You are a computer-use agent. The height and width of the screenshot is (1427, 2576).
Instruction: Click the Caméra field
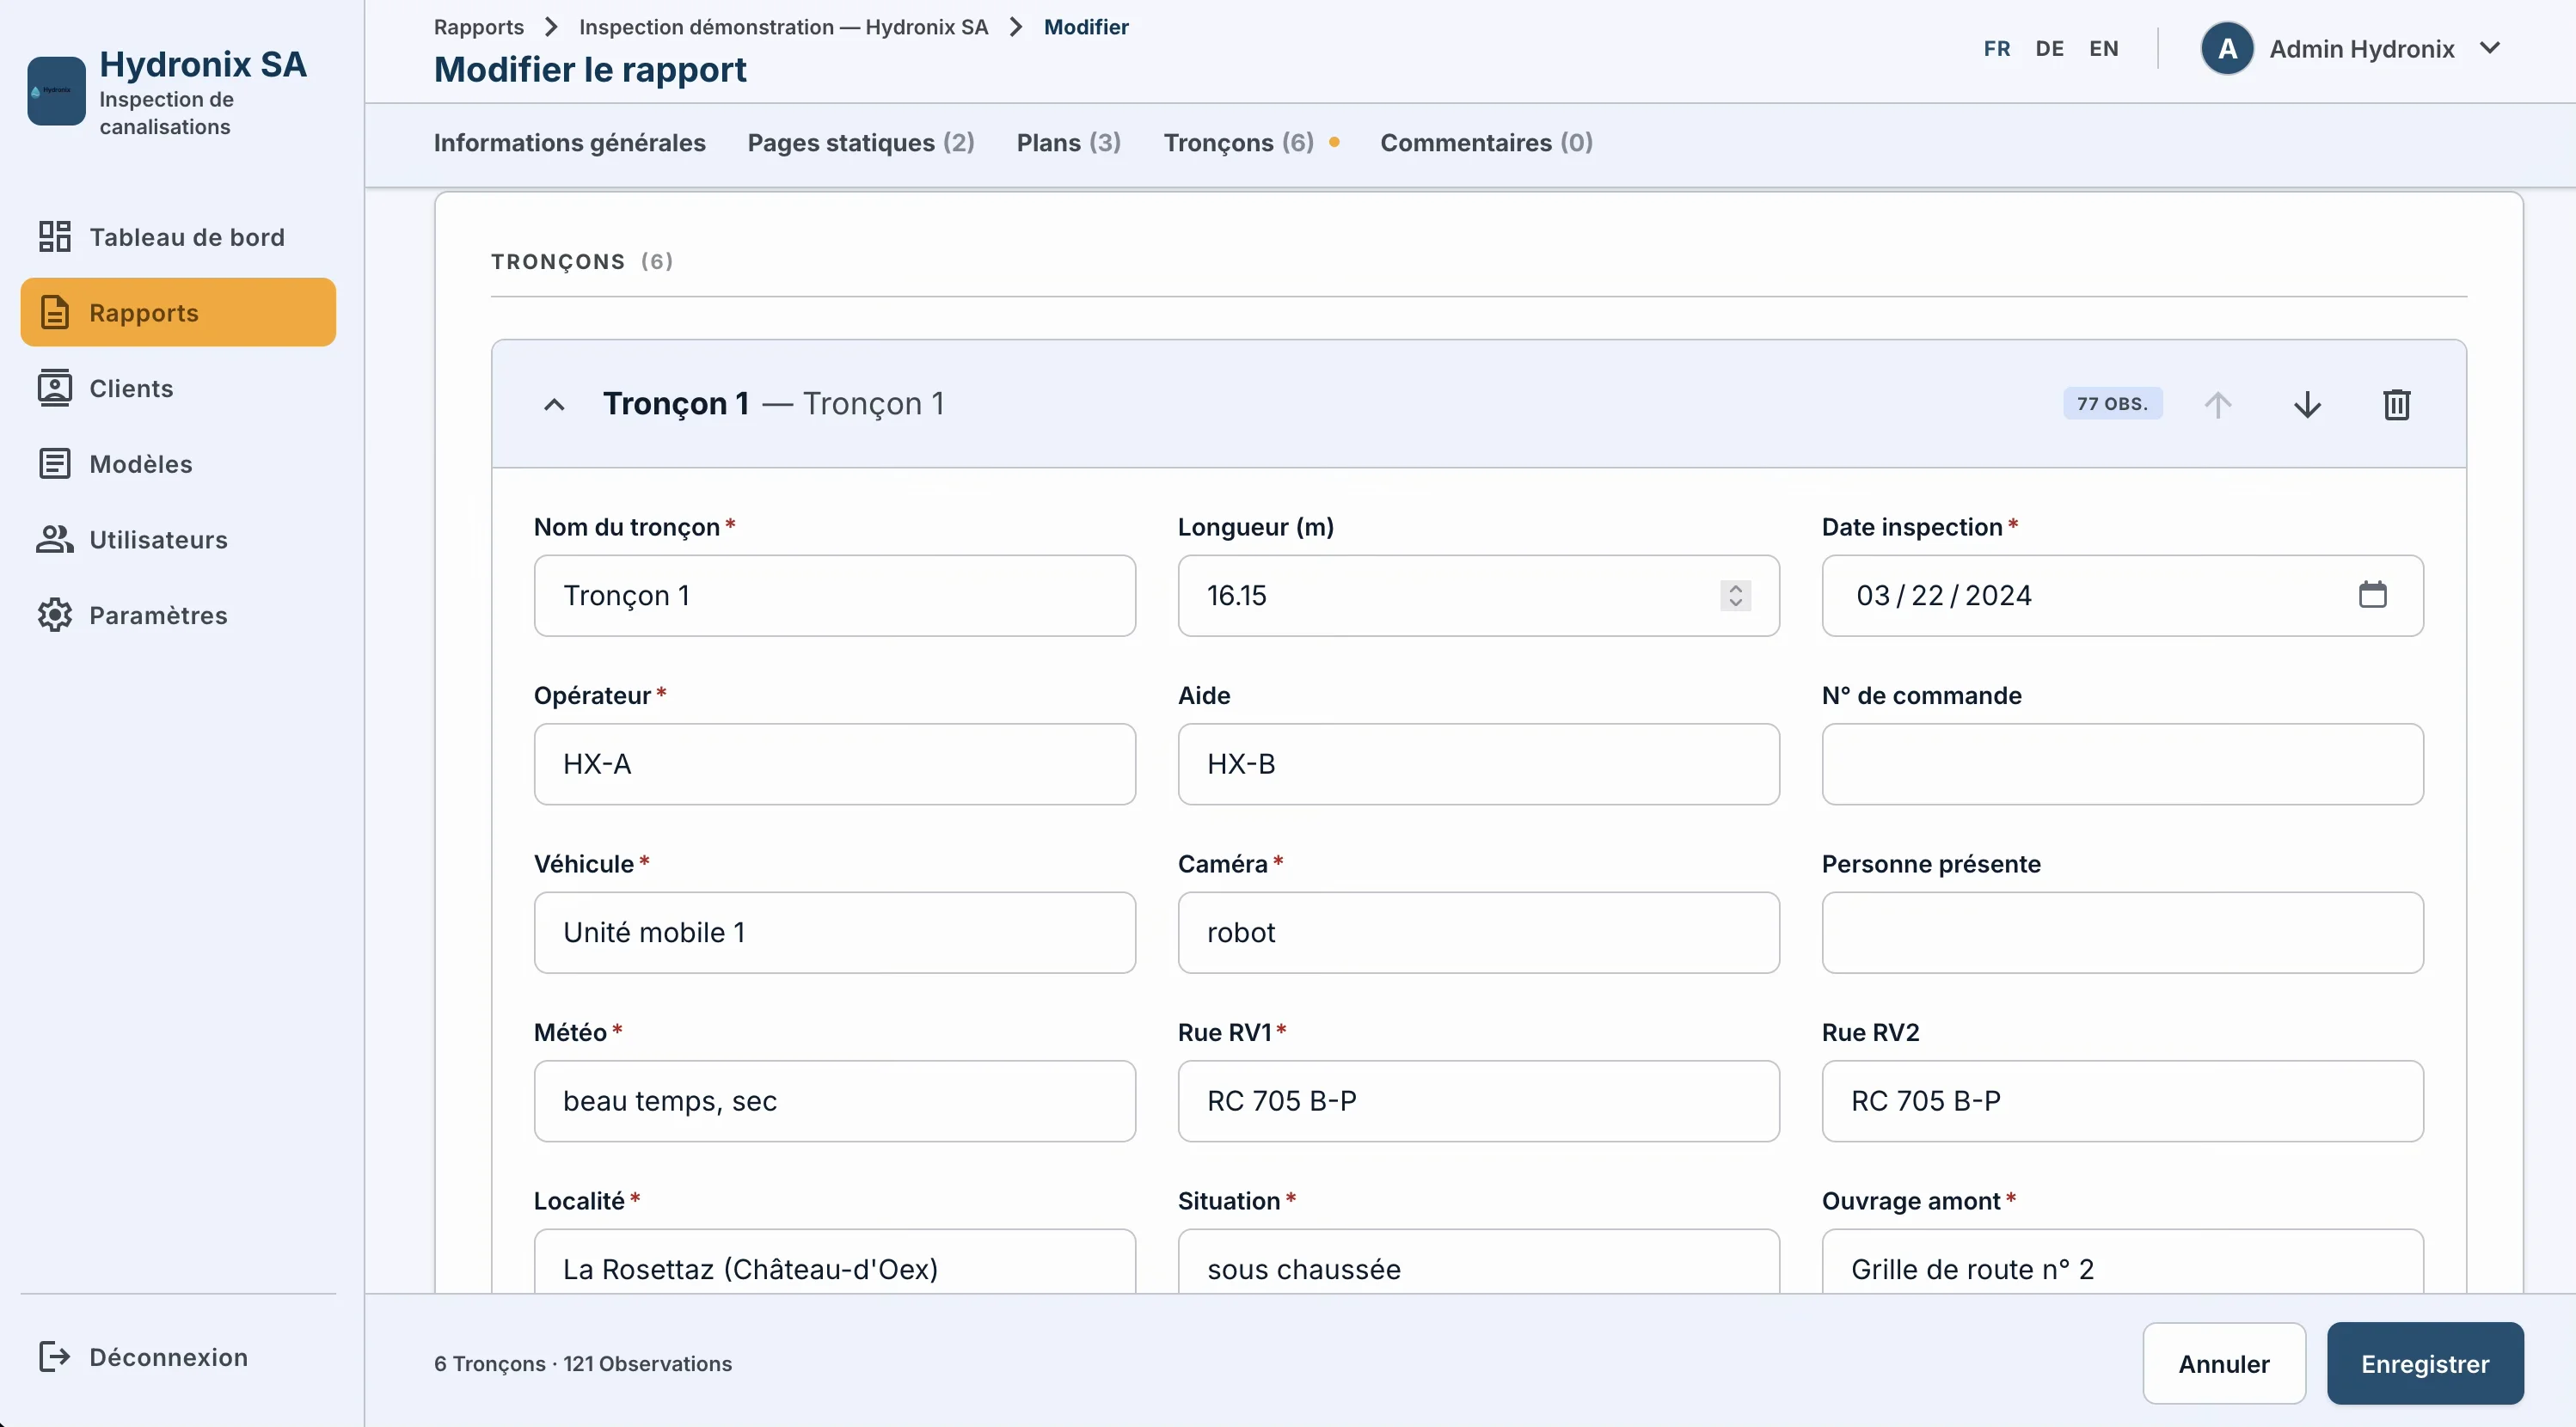(x=1479, y=932)
